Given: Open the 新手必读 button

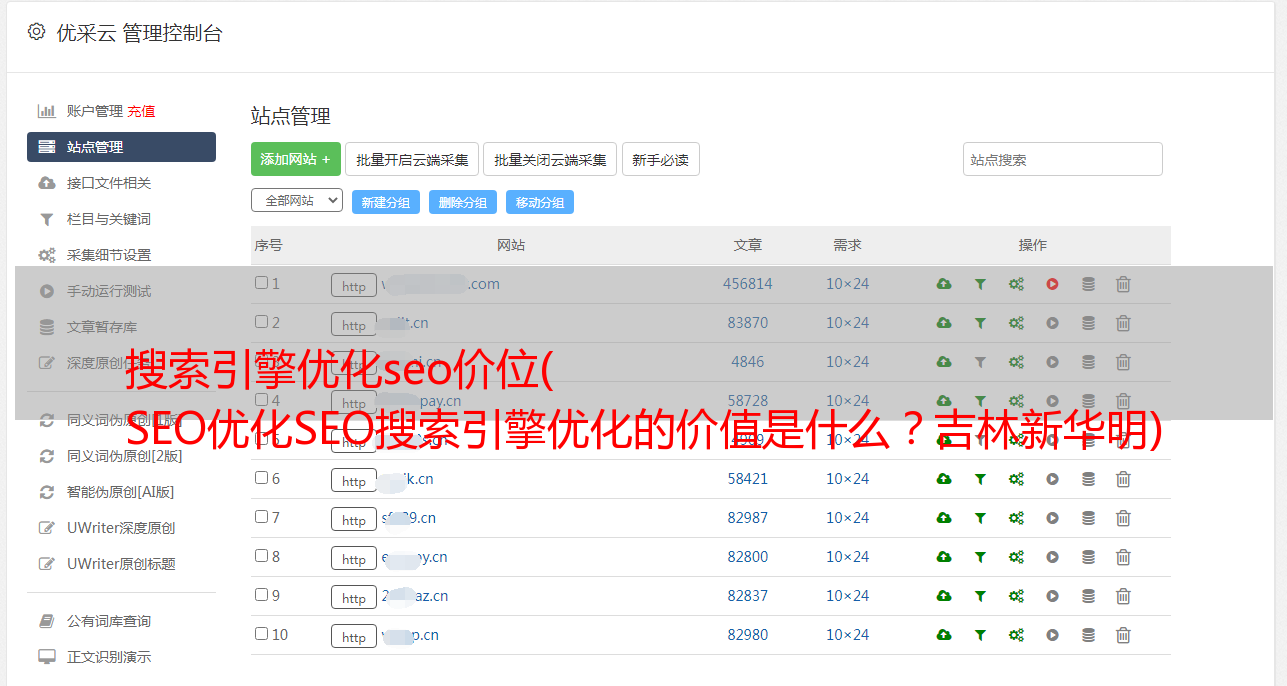Looking at the screenshot, I should [660, 159].
